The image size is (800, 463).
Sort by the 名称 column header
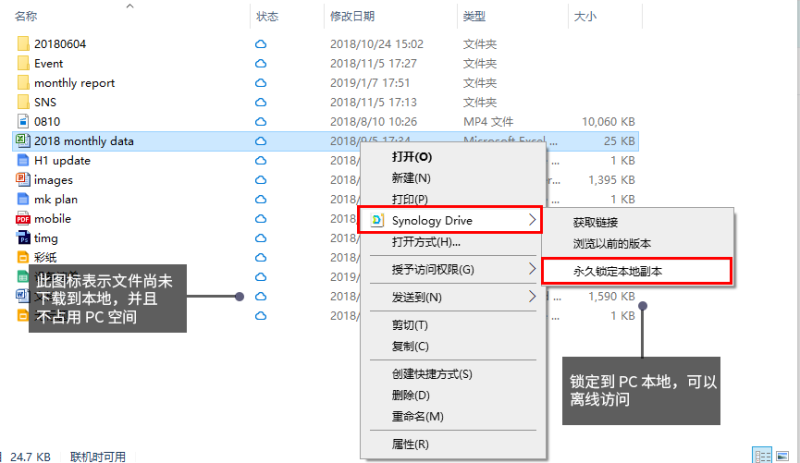(26, 16)
